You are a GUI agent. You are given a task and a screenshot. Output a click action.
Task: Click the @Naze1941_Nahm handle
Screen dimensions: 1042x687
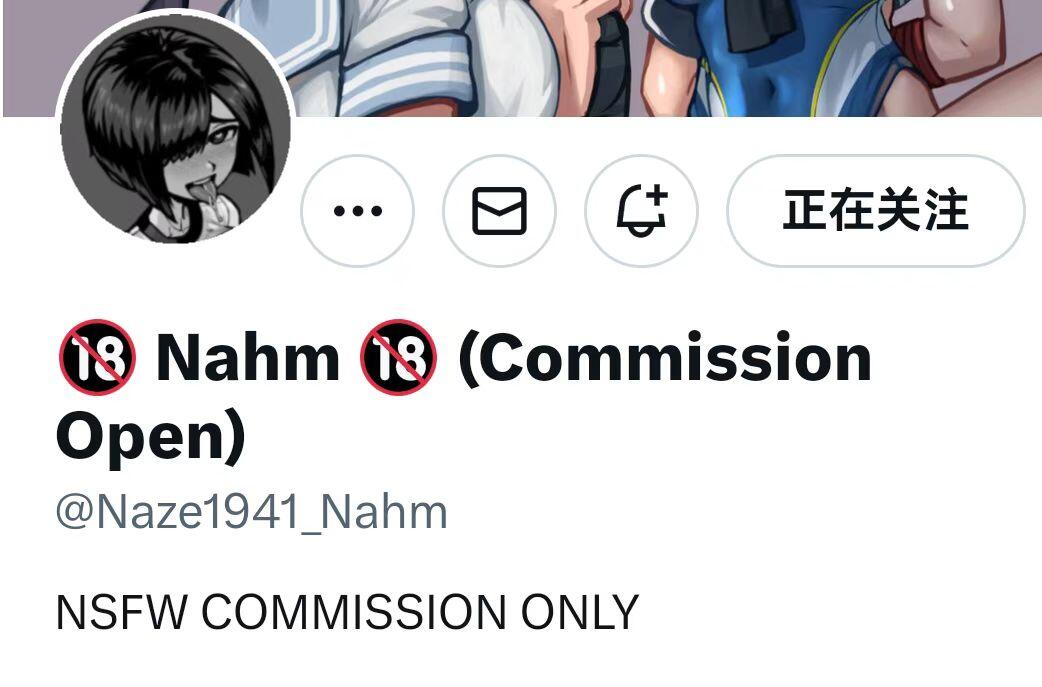tap(252, 512)
